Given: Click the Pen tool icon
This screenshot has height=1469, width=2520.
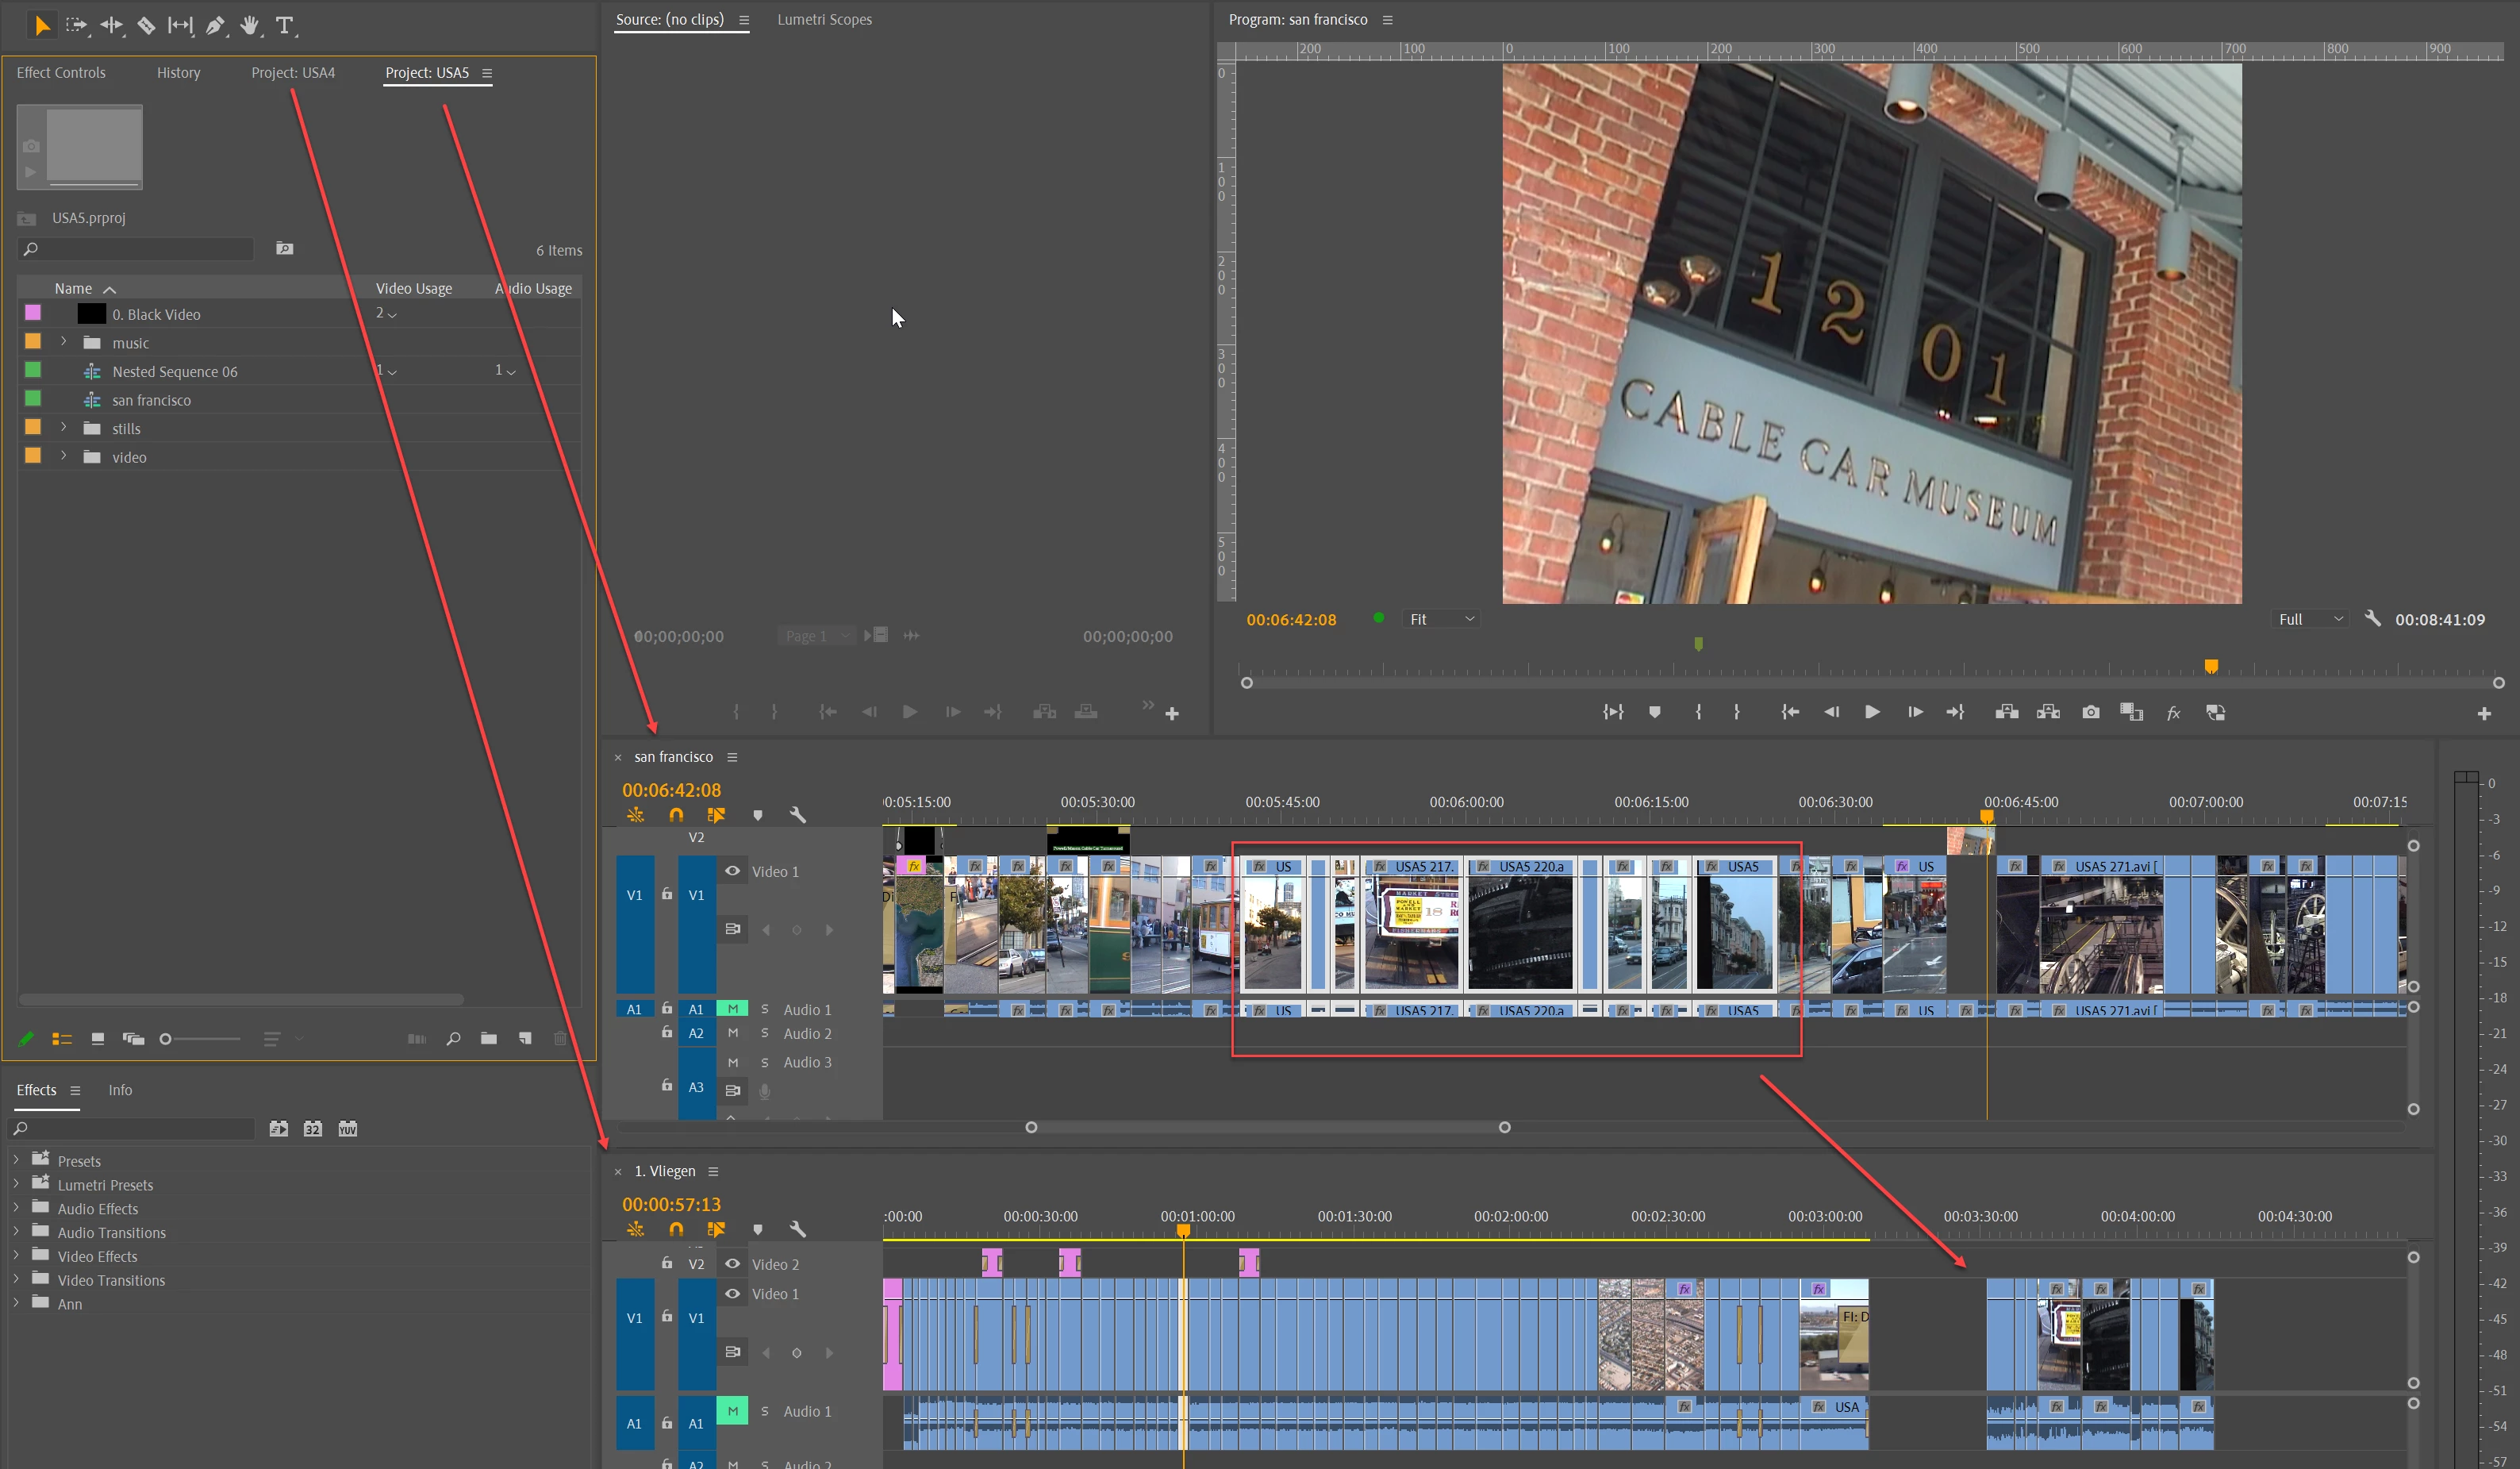Looking at the screenshot, I should (x=214, y=25).
